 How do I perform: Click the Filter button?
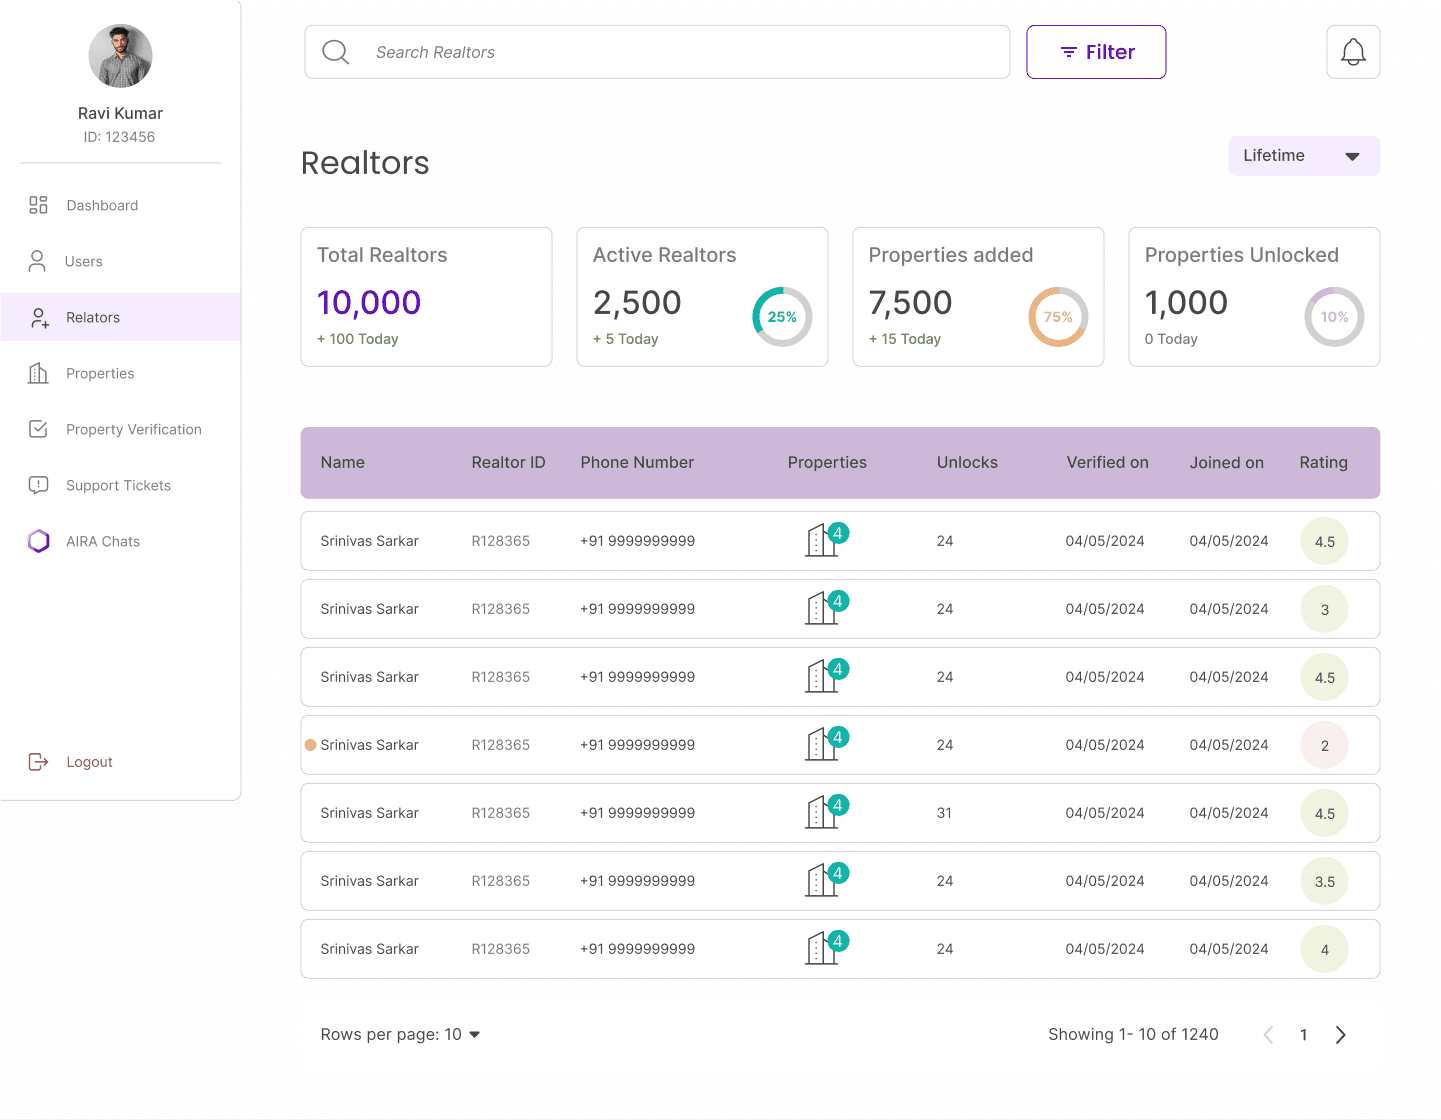1096,52
